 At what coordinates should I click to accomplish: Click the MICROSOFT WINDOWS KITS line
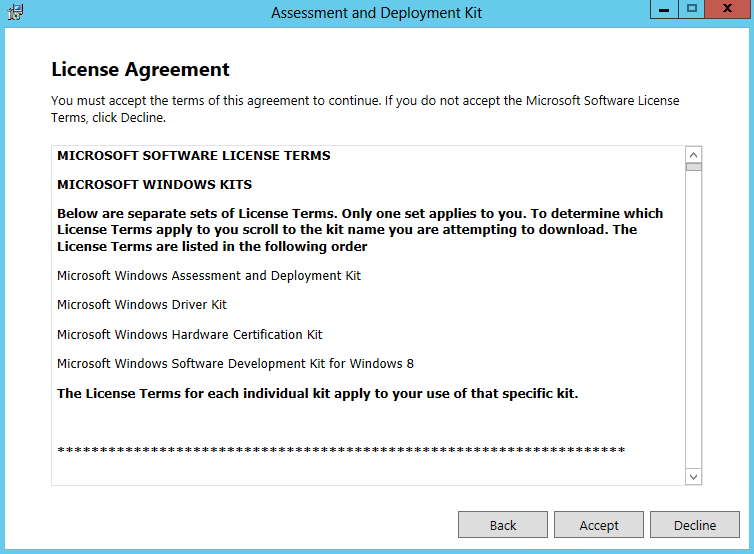tap(154, 184)
